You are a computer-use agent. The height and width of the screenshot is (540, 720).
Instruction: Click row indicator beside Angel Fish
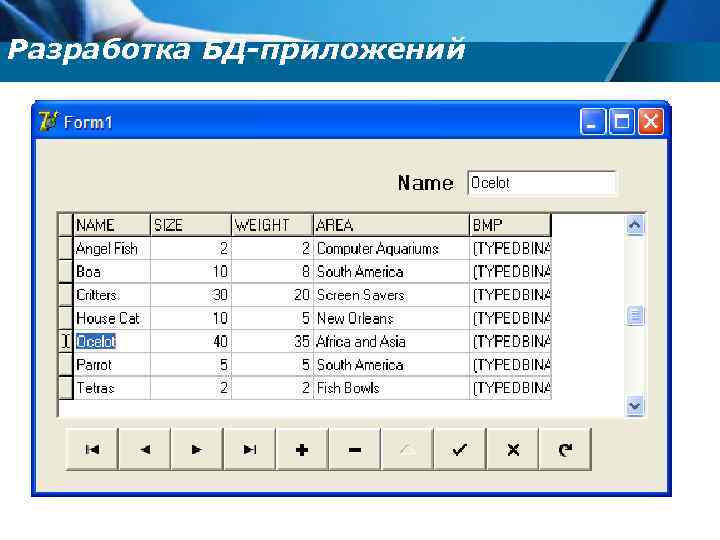(x=66, y=248)
